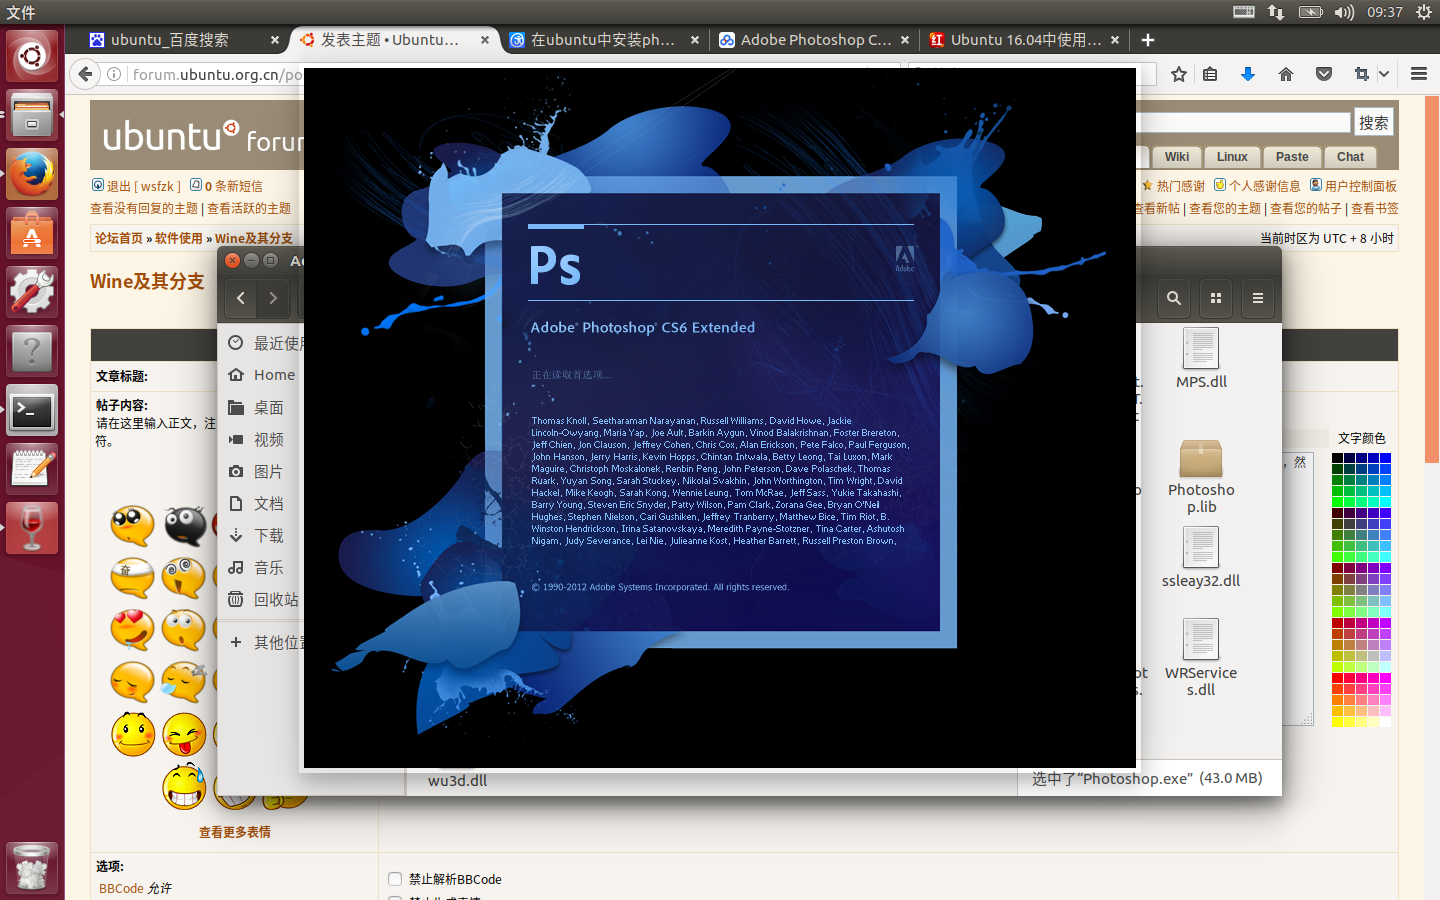Navigate back in the file manager
The width and height of the screenshot is (1440, 900).
click(x=241, y=298)
